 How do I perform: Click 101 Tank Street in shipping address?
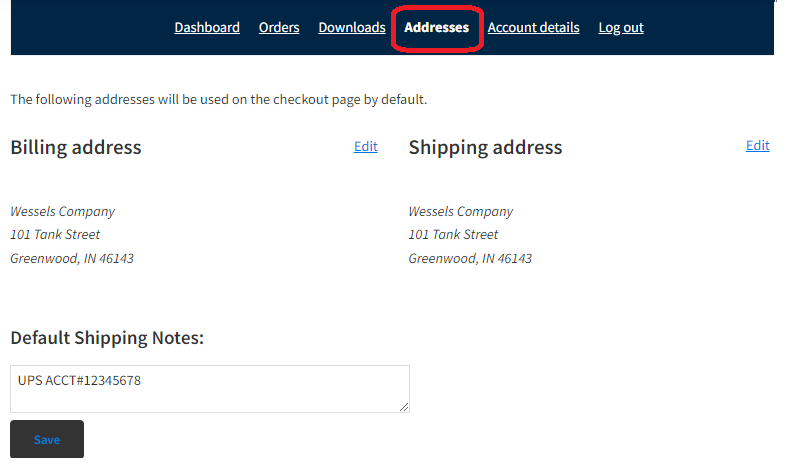[454, 234]
